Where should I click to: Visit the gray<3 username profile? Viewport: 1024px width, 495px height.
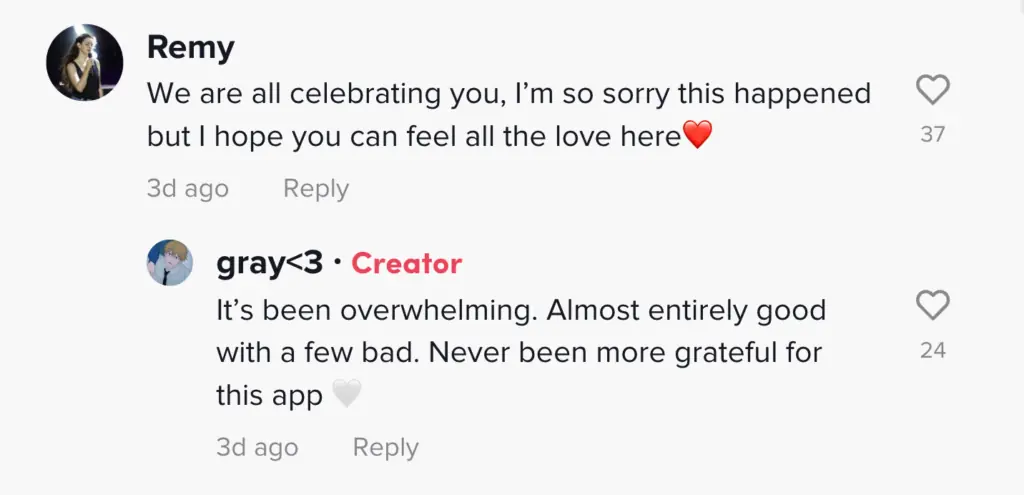tap(269, 264)
